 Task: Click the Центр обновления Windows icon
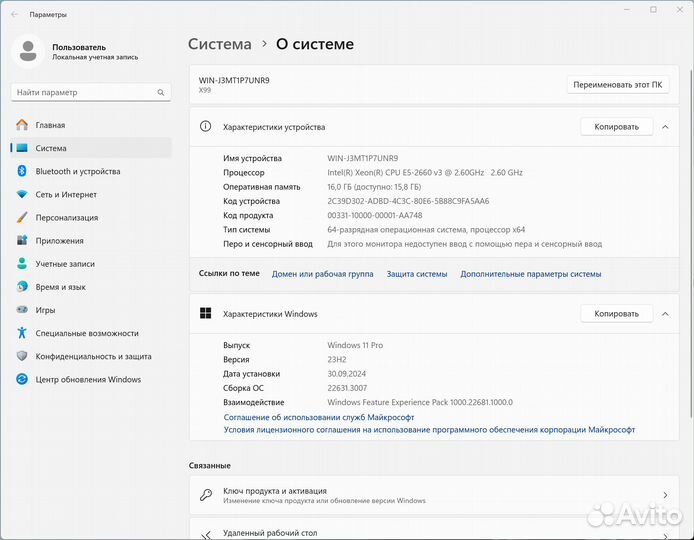click(21, 379)
